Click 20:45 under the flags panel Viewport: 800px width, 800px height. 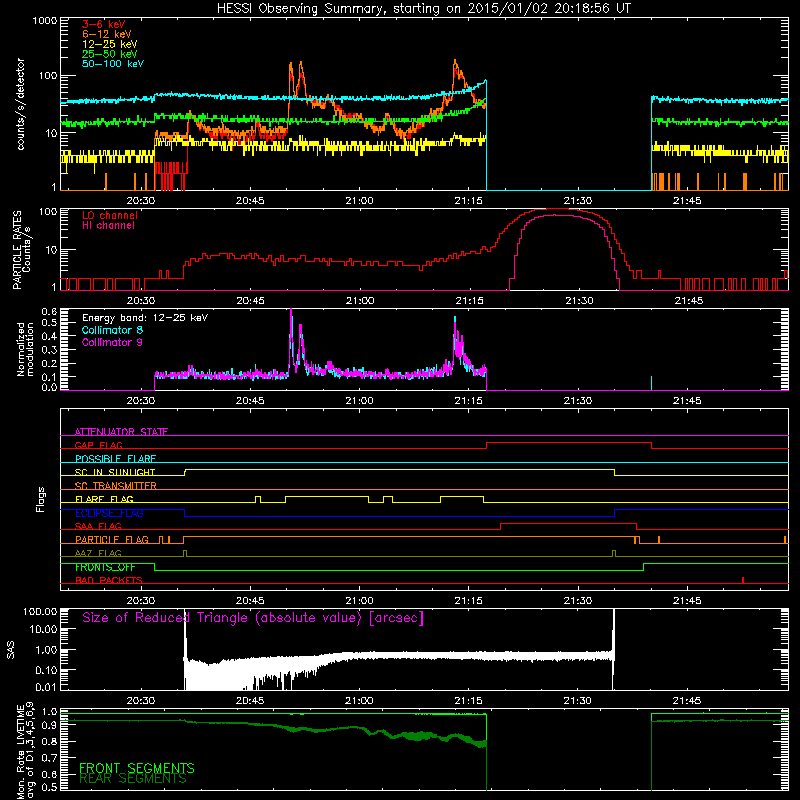[x=250, y=601]
